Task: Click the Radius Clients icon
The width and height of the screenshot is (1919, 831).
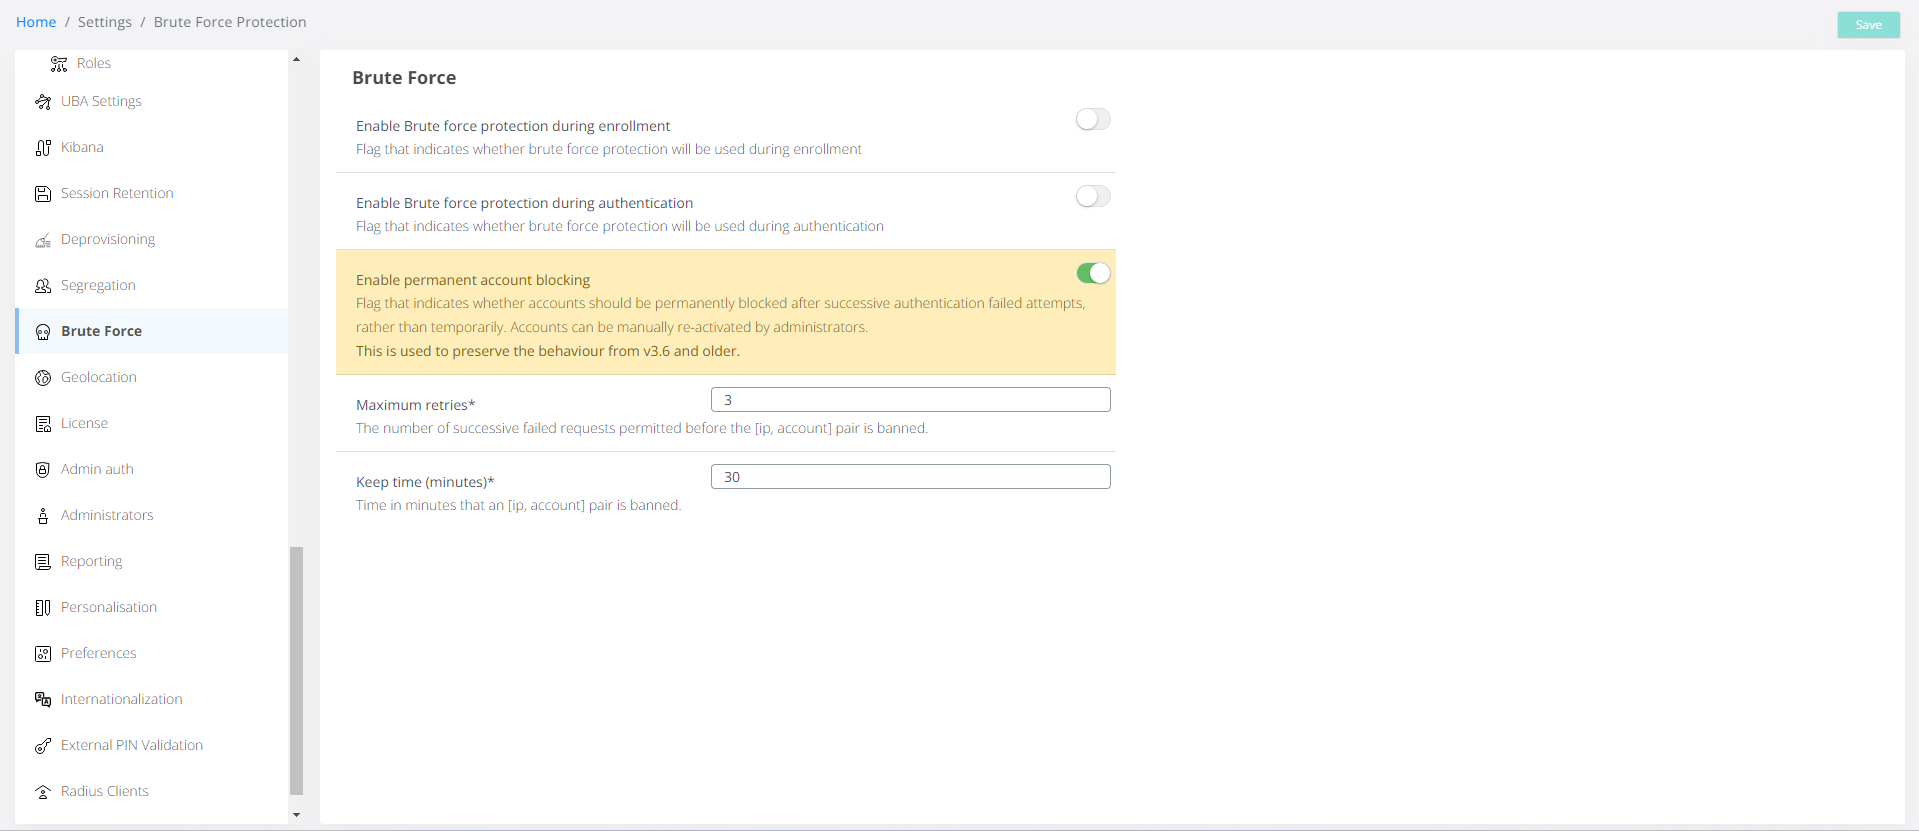Action: 43,792
